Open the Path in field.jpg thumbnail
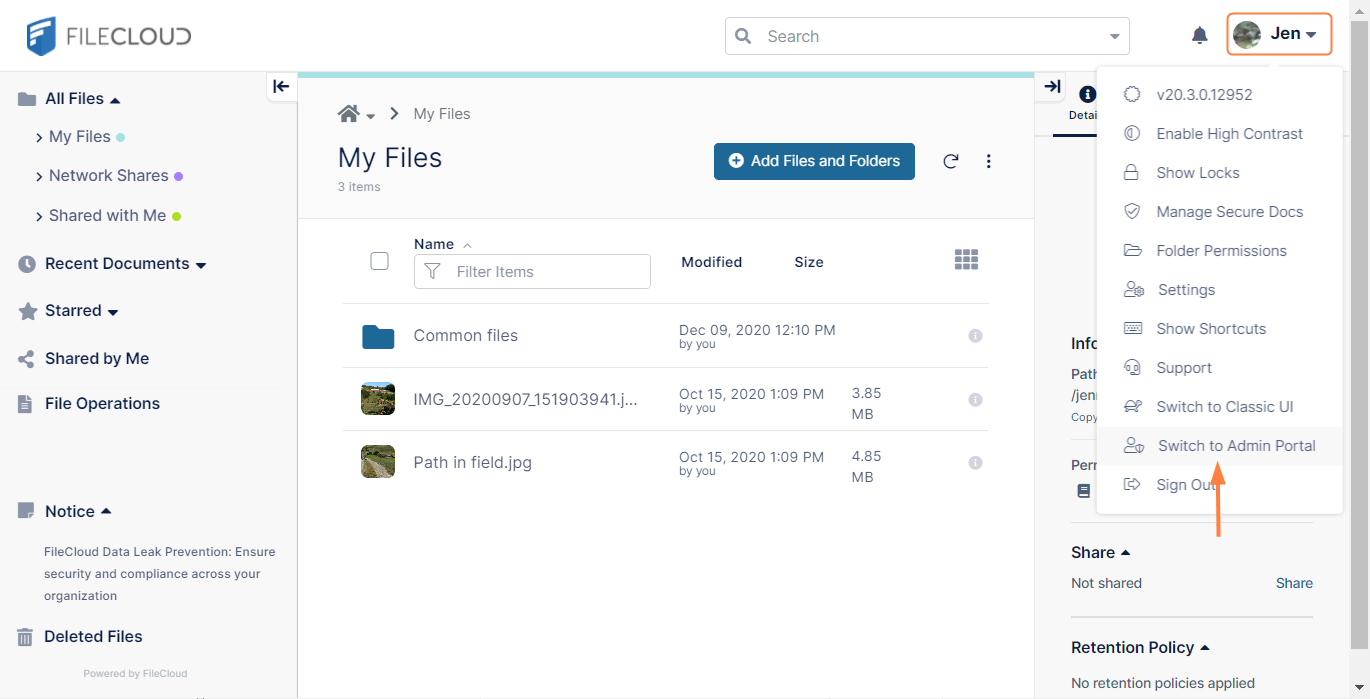The width and height of the screenshot is (1370, 699). tap(378, 462)
